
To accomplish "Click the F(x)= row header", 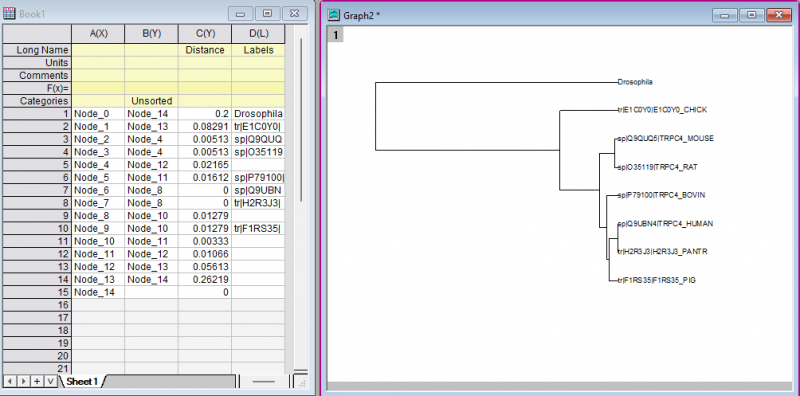I will 37,88.
